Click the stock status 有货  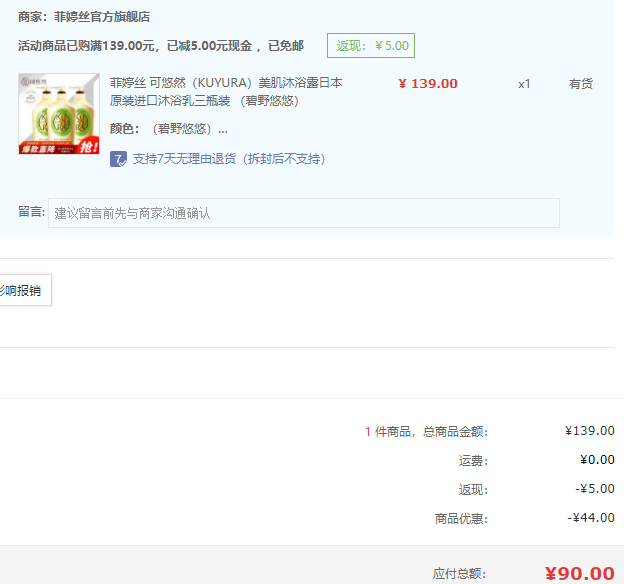pyautogui.click(x=581, y=84)
